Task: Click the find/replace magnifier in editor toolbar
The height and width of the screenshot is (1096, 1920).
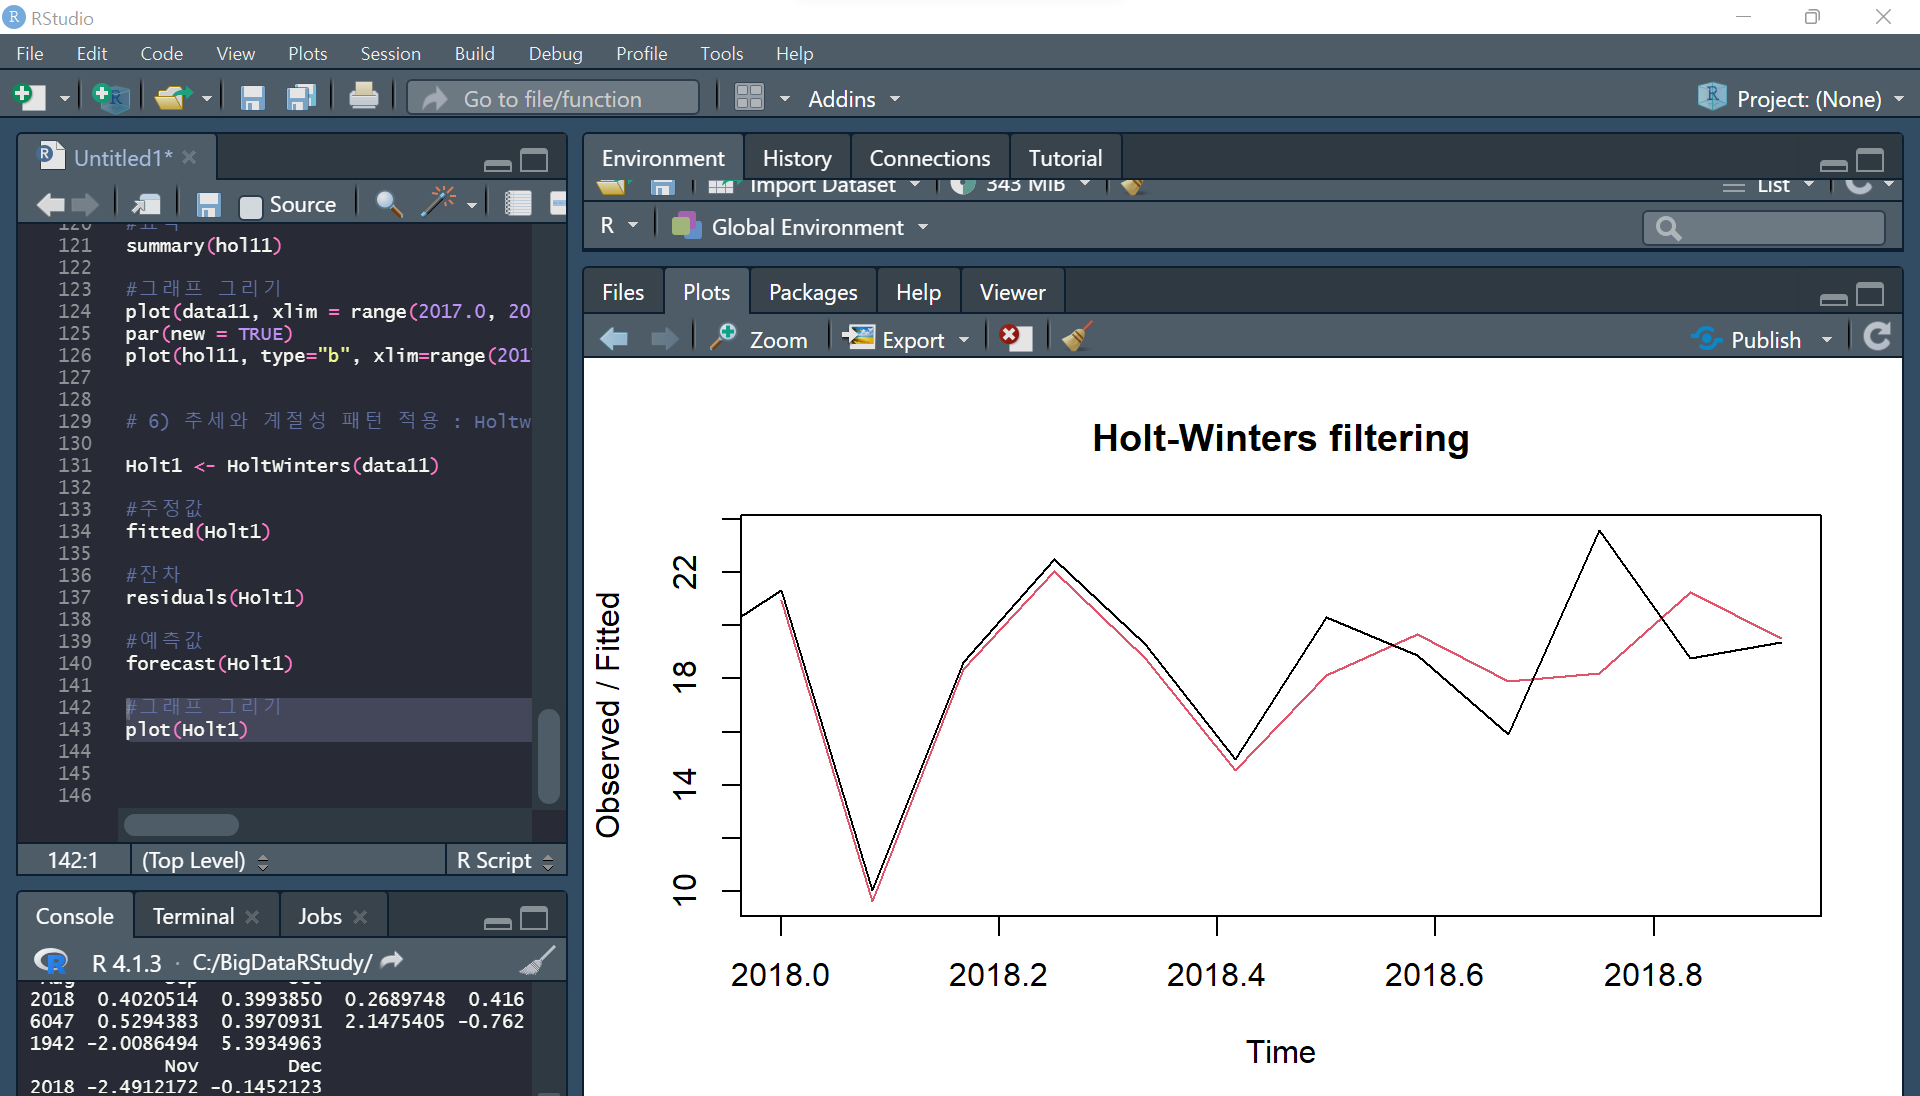Action: [x=388, y=204]
